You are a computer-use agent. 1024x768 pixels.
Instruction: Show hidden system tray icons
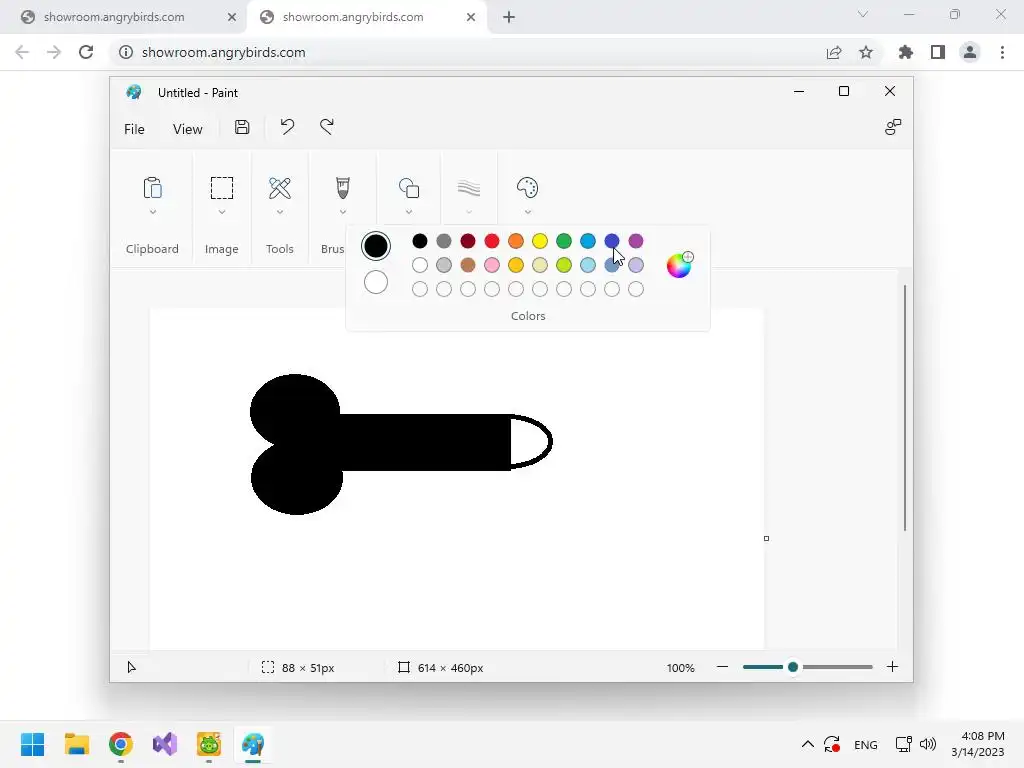(x=808, y=744)
